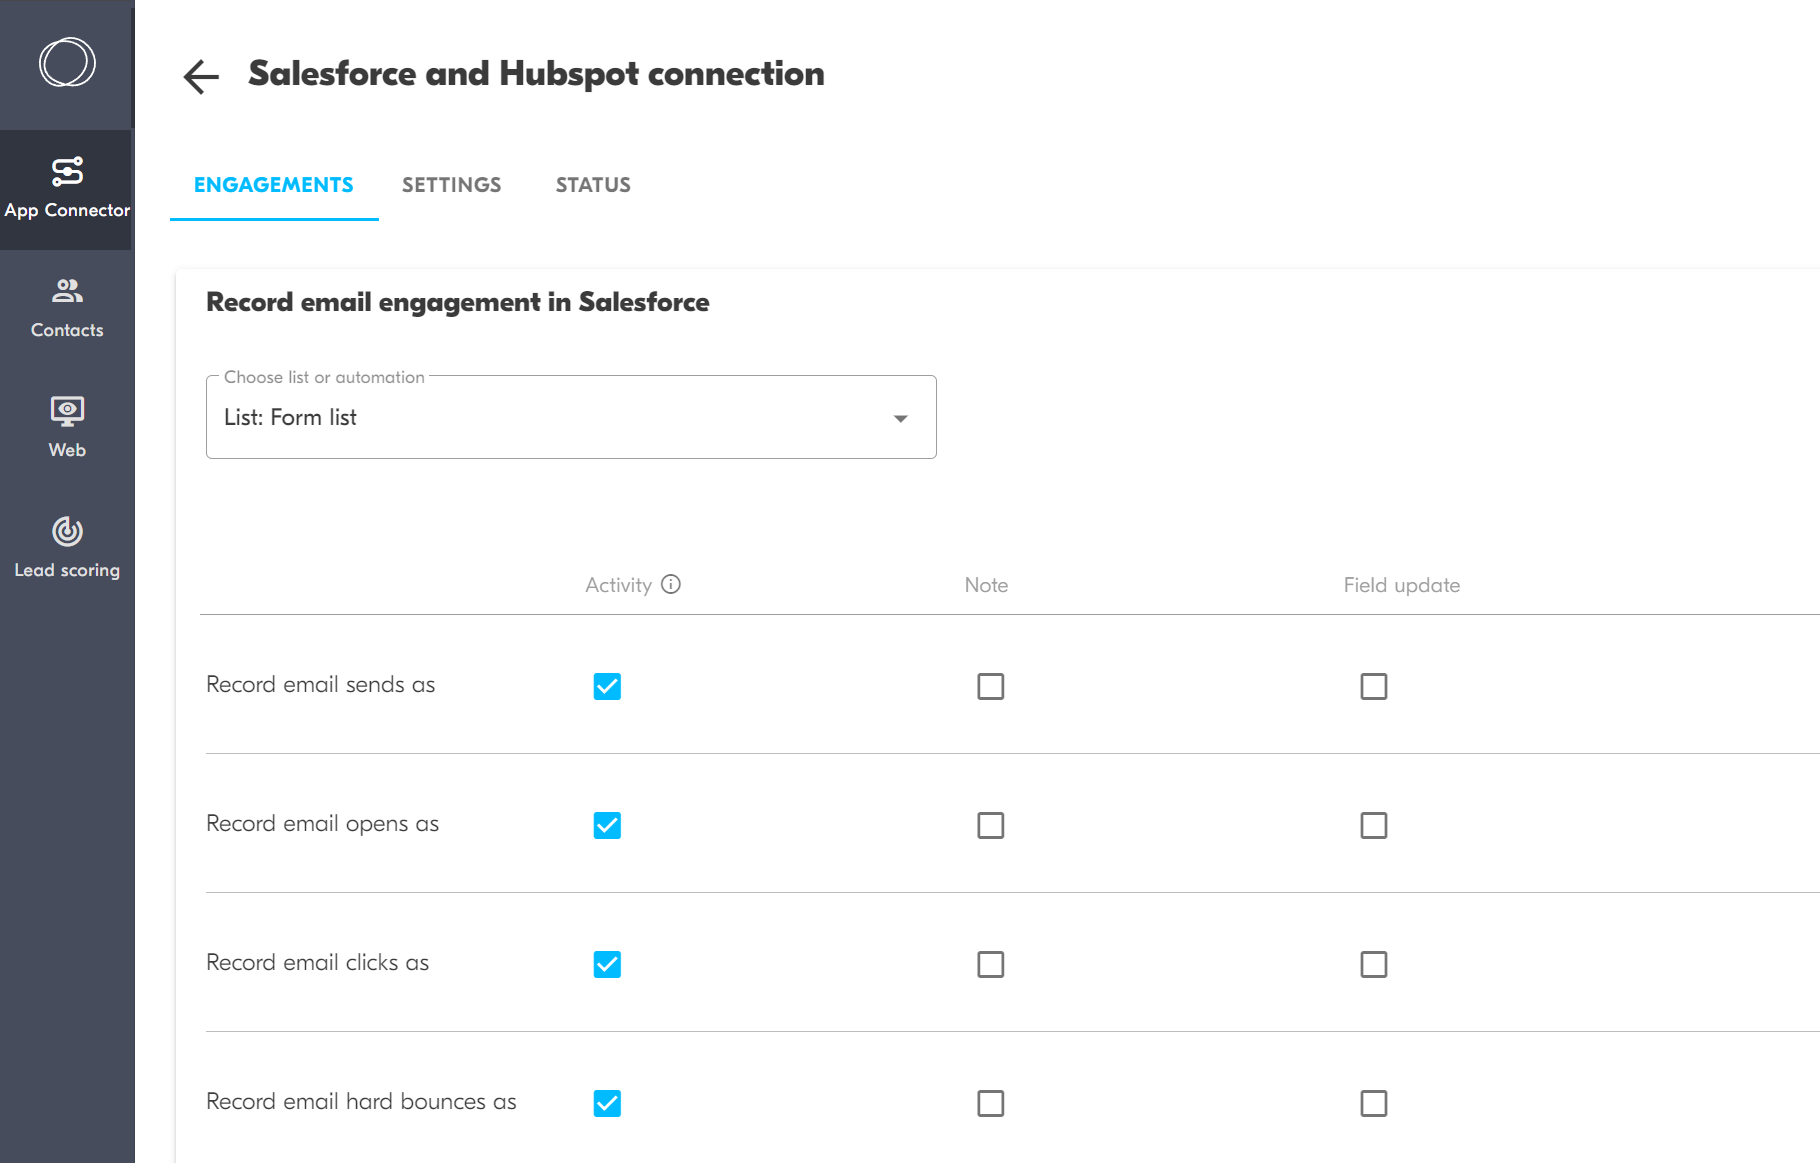Enable Note for email opens

[x=990, y=825]
